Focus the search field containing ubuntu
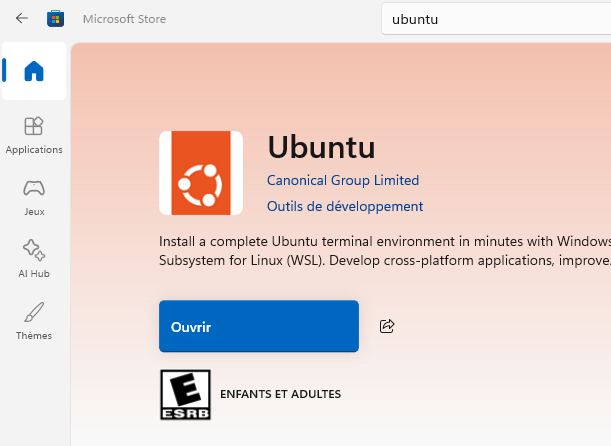Screen dimensions: 611x446 (x=496, y=19)
